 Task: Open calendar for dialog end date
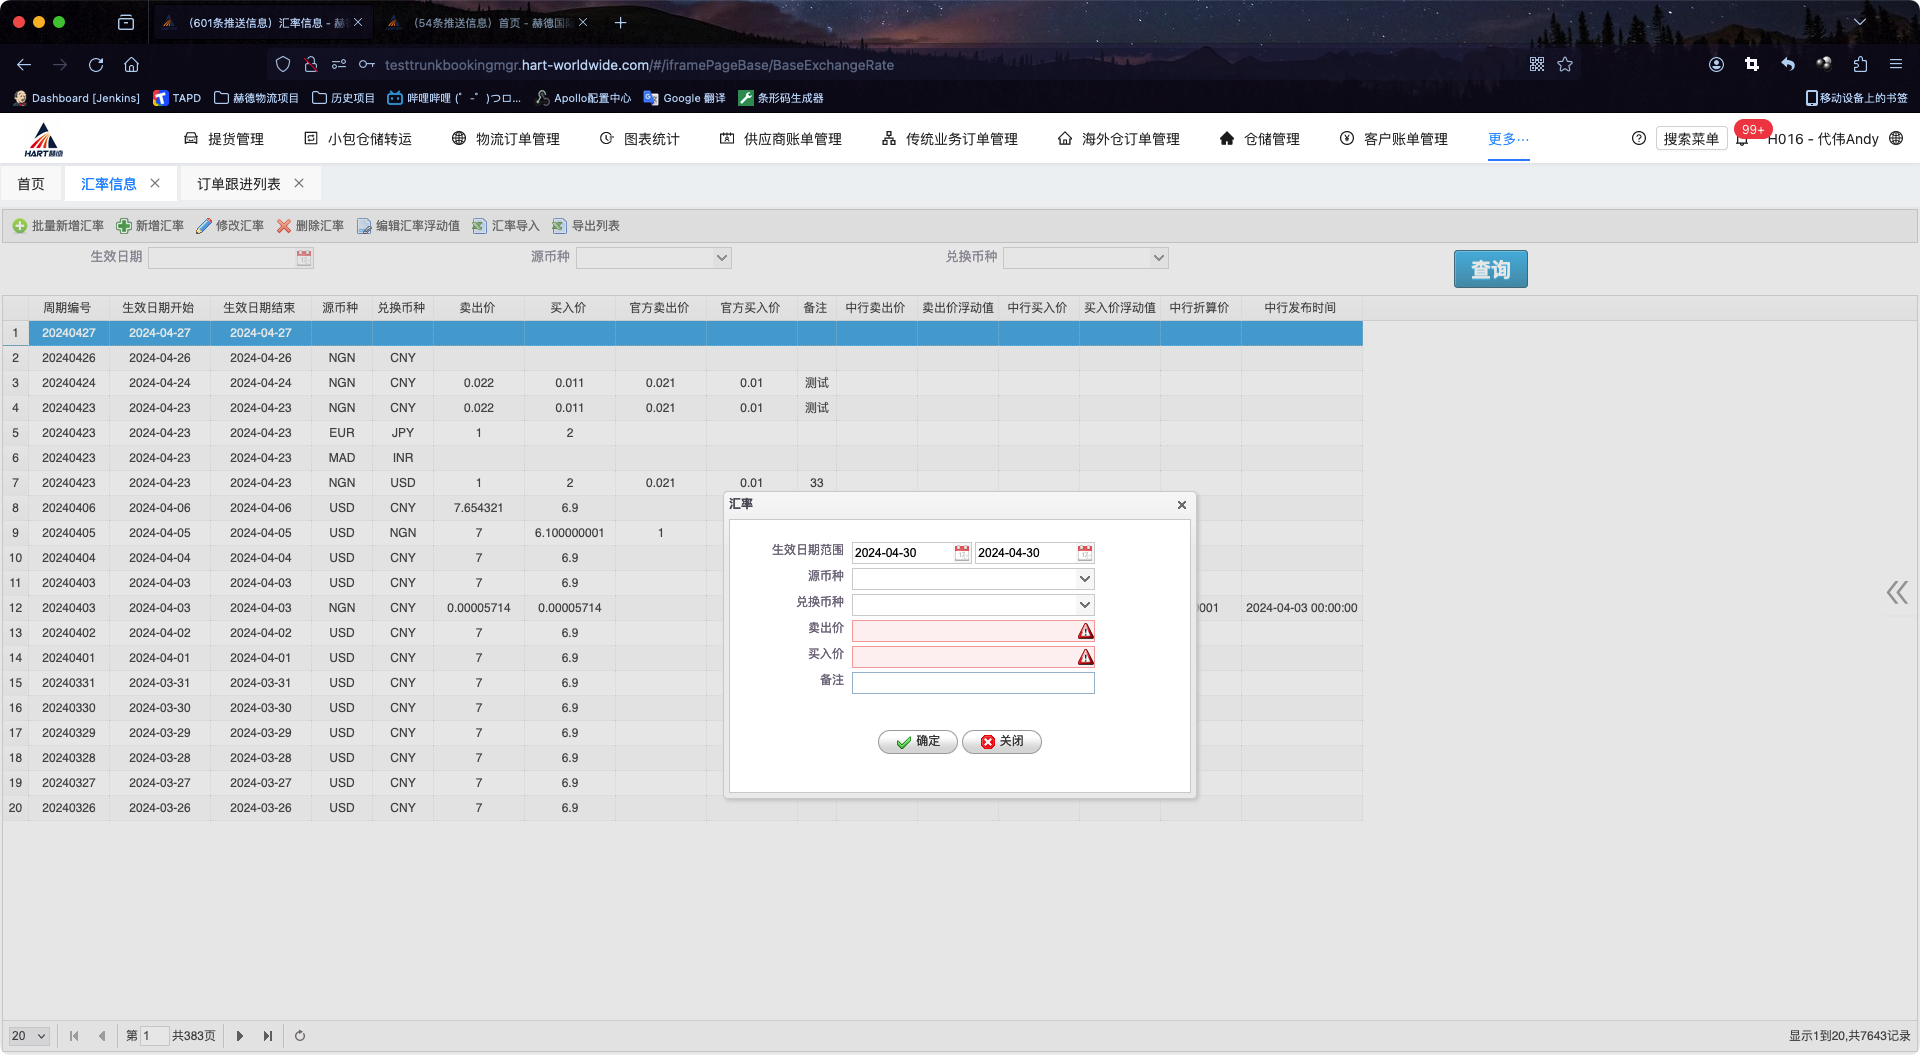[1085, 553]
